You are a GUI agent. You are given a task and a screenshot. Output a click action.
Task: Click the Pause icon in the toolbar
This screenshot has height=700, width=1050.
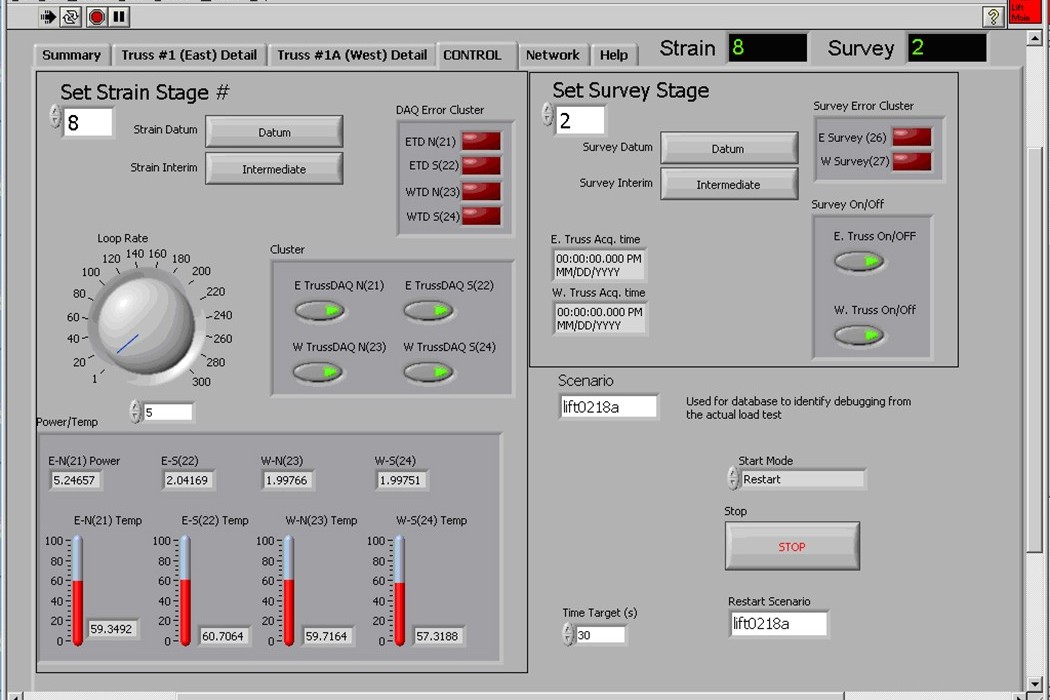click(x=119, y=16)
